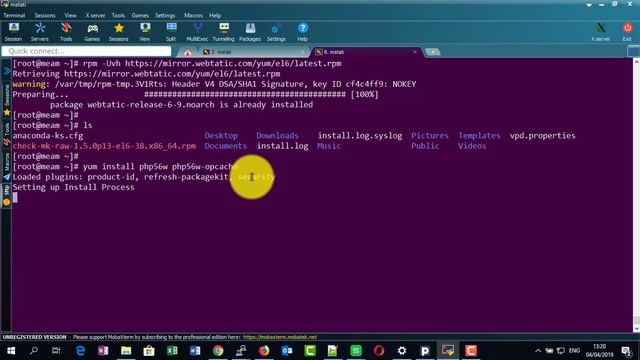Image resolution: width=640 pixels, height=360 pixels.
Task: Open the Session toolbar icon
Action: (13, 32)
